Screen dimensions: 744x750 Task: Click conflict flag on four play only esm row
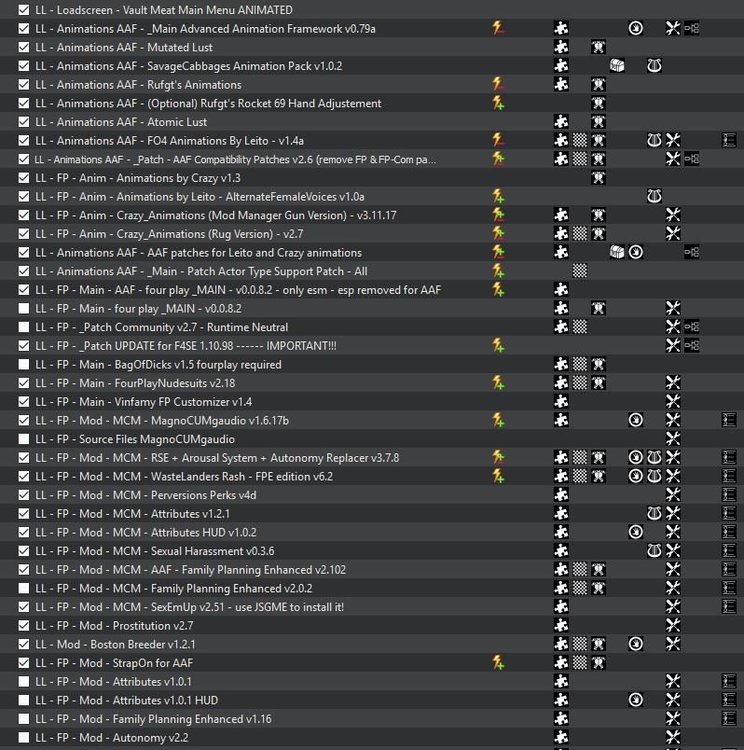[498, 289]
